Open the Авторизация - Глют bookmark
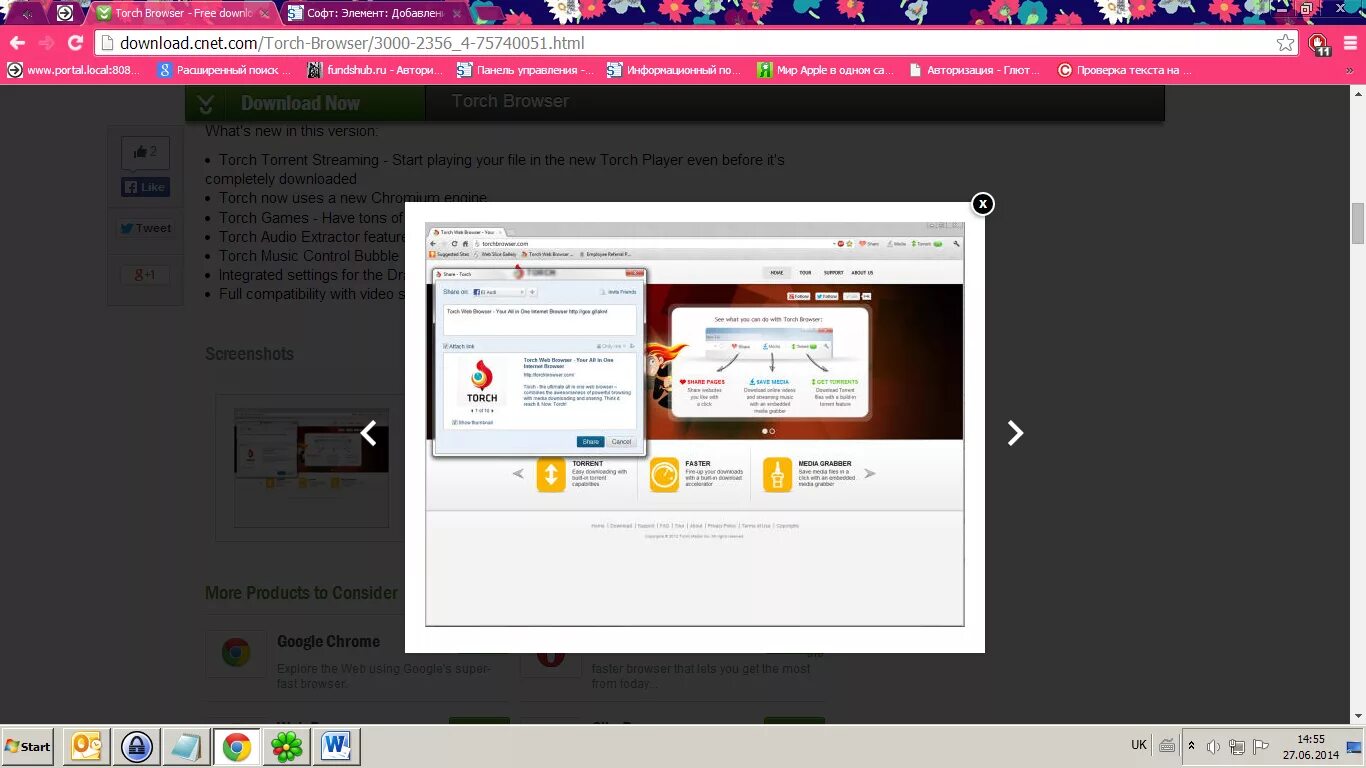The height and width of the screenshot is (768, 1366). pos(975,70)
